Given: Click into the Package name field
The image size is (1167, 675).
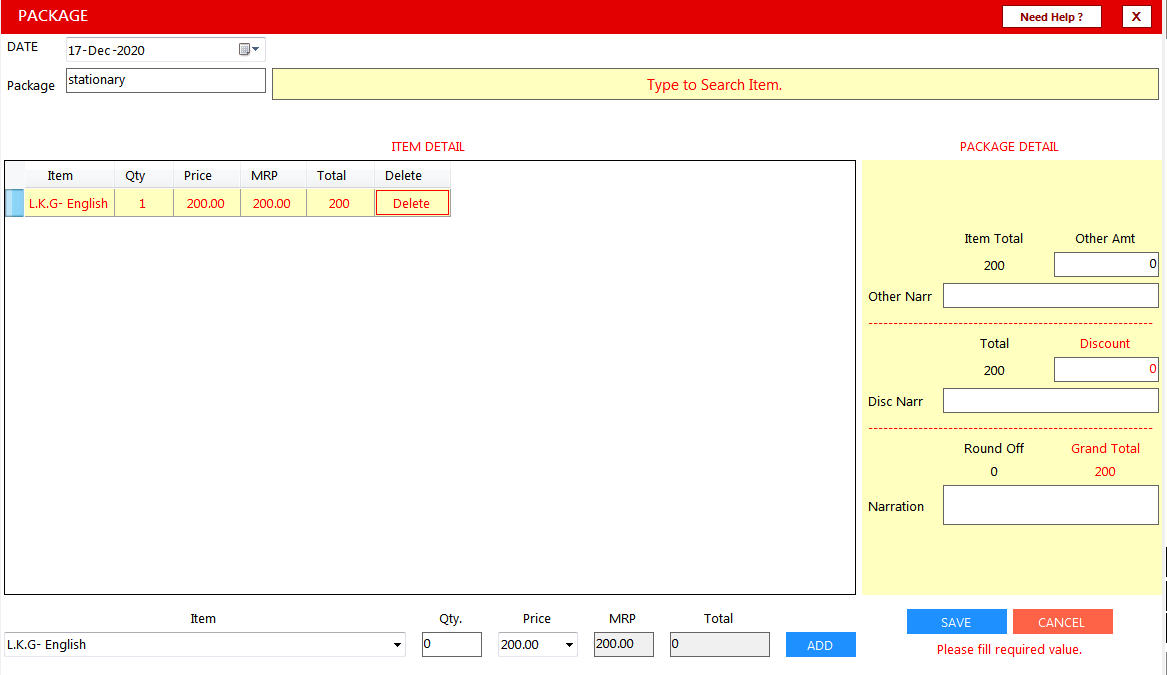Looking at the screenshot, I should 165,80.
